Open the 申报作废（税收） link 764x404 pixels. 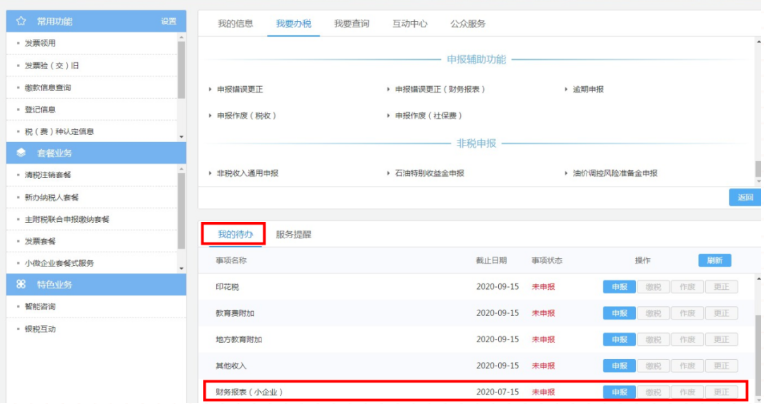click(247, 115)
